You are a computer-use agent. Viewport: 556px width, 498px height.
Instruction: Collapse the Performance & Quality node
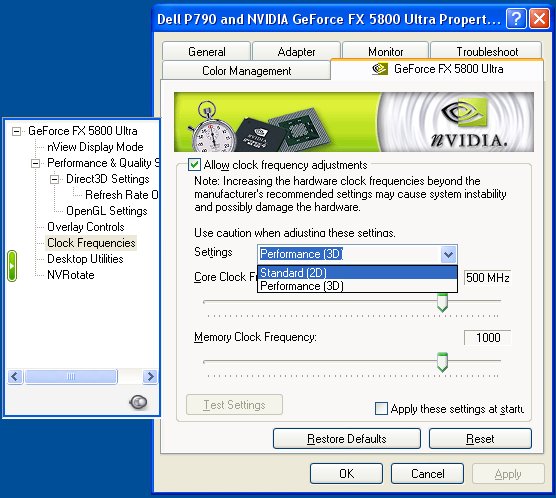click(x=35, y=164)
